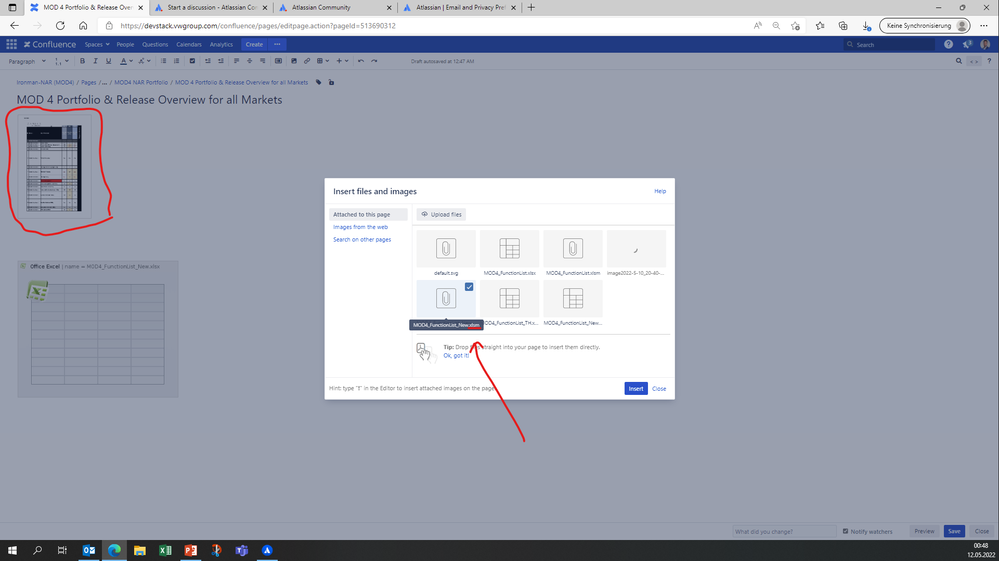Select Search on other pages tab
The image size is (999, 561).
(362, 239)
